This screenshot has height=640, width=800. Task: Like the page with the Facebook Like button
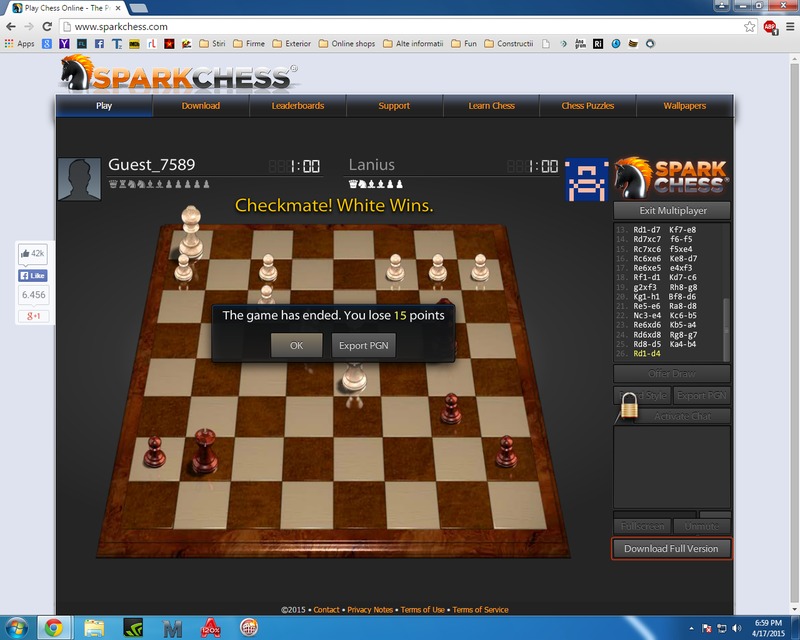(33, 276)
